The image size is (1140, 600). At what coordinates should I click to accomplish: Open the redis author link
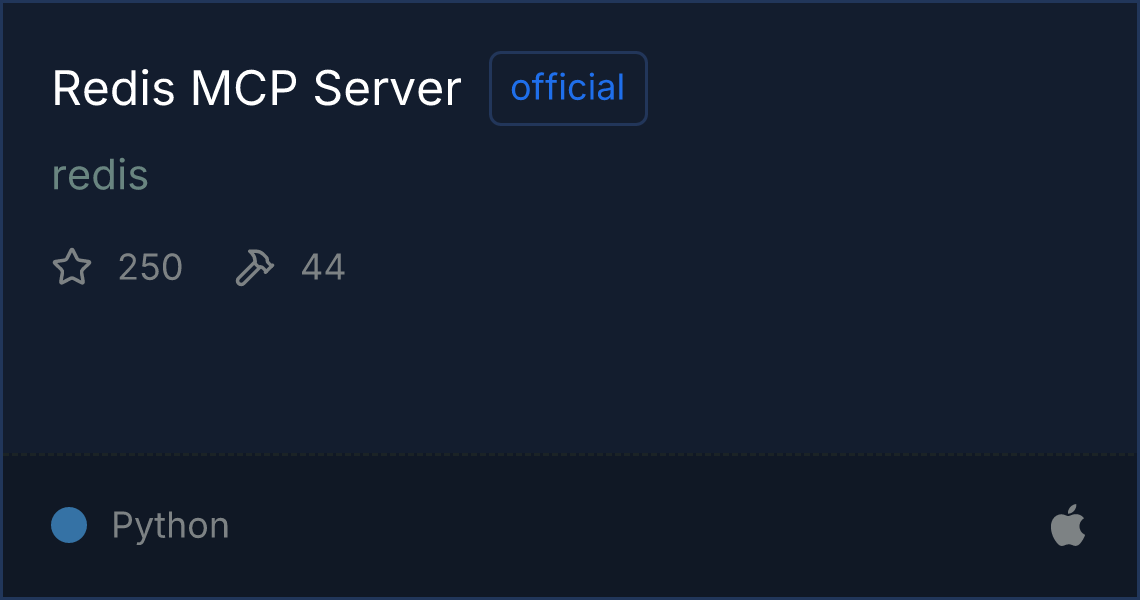tap(100, 175)
